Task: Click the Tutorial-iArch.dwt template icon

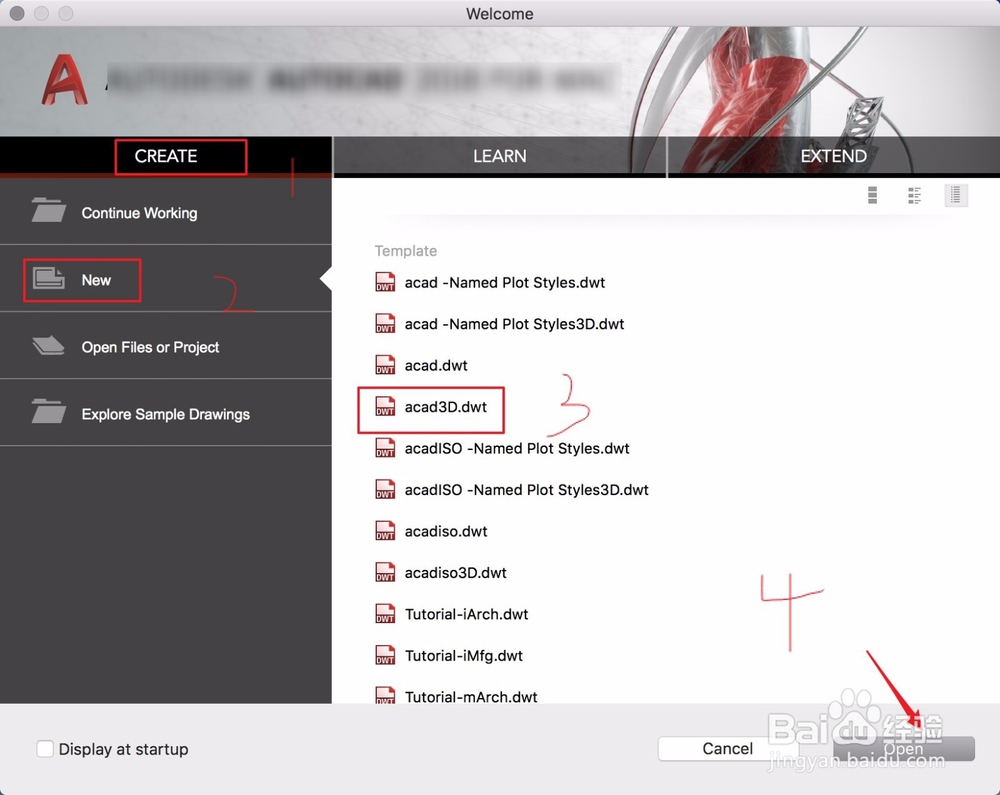Action: pos(385,614)
